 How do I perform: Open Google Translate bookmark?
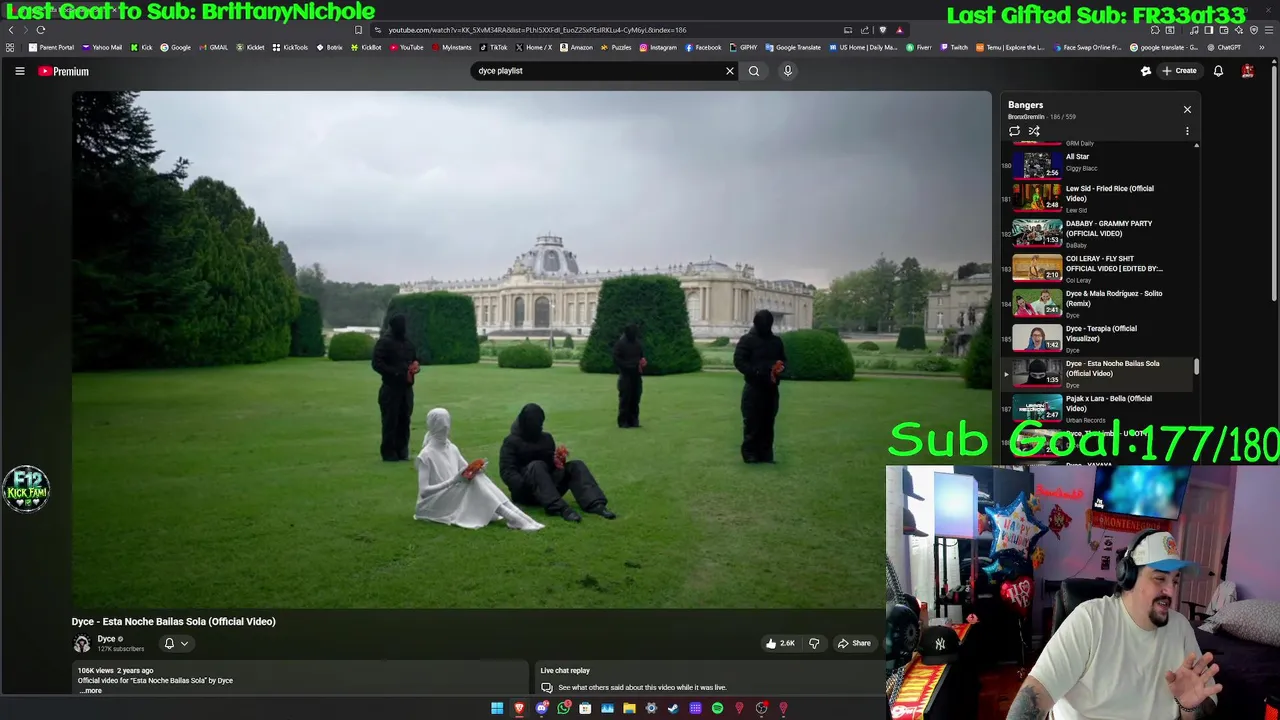point(794,47)
